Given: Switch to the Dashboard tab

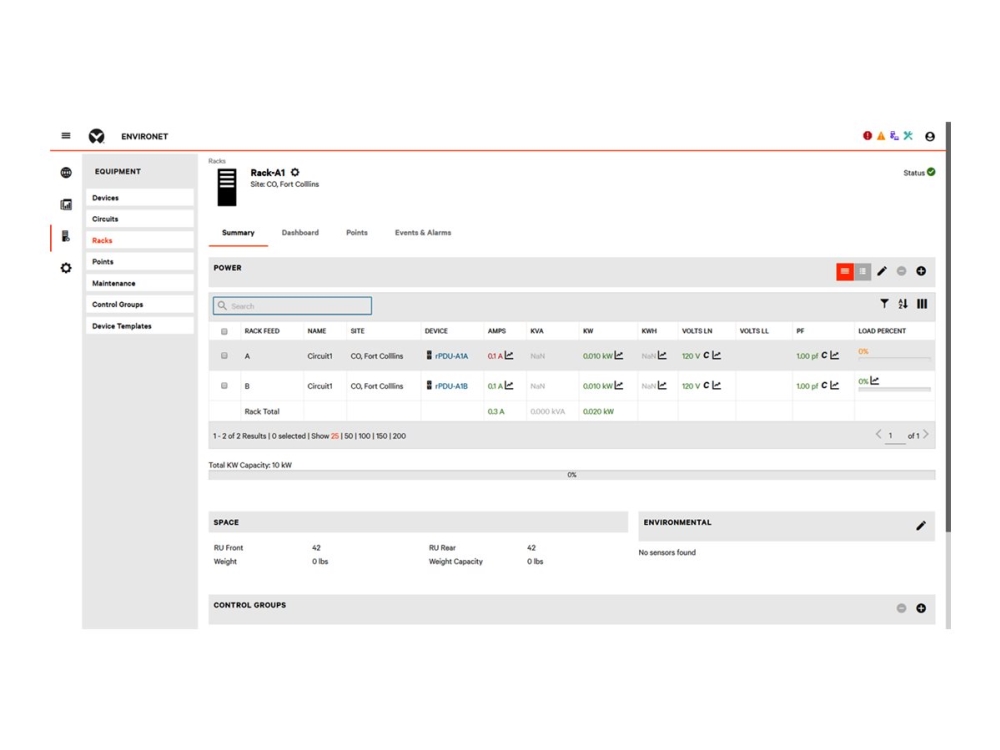Looking at the screenshot, I should click(300, 232).
